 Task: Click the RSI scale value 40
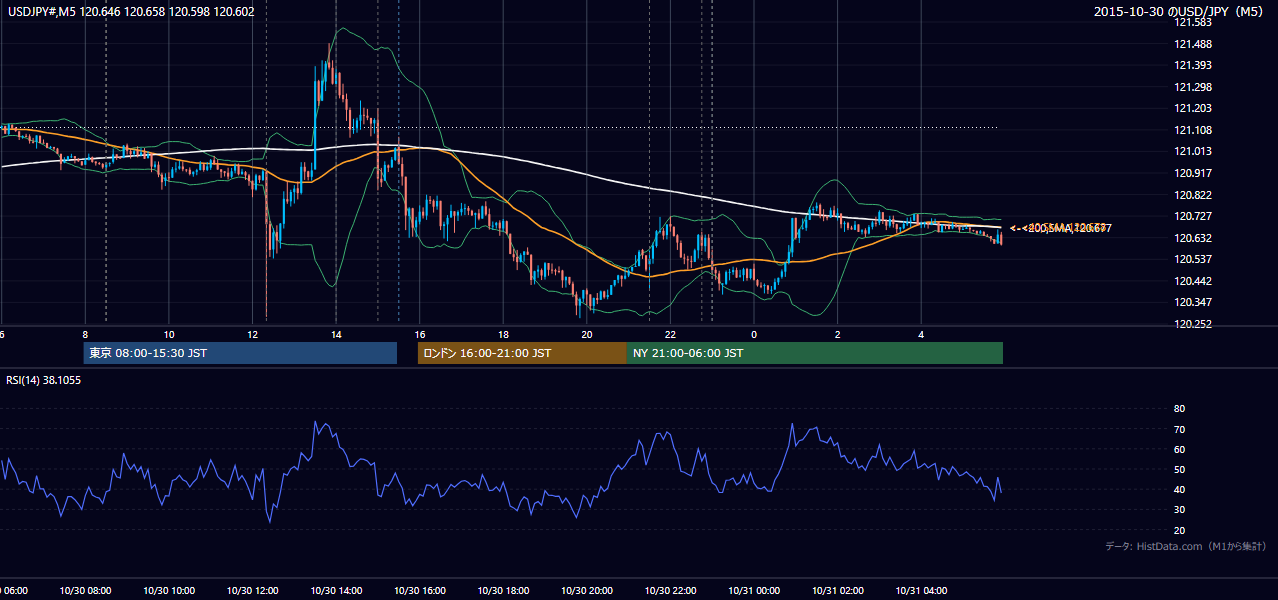click(1179, 489)
